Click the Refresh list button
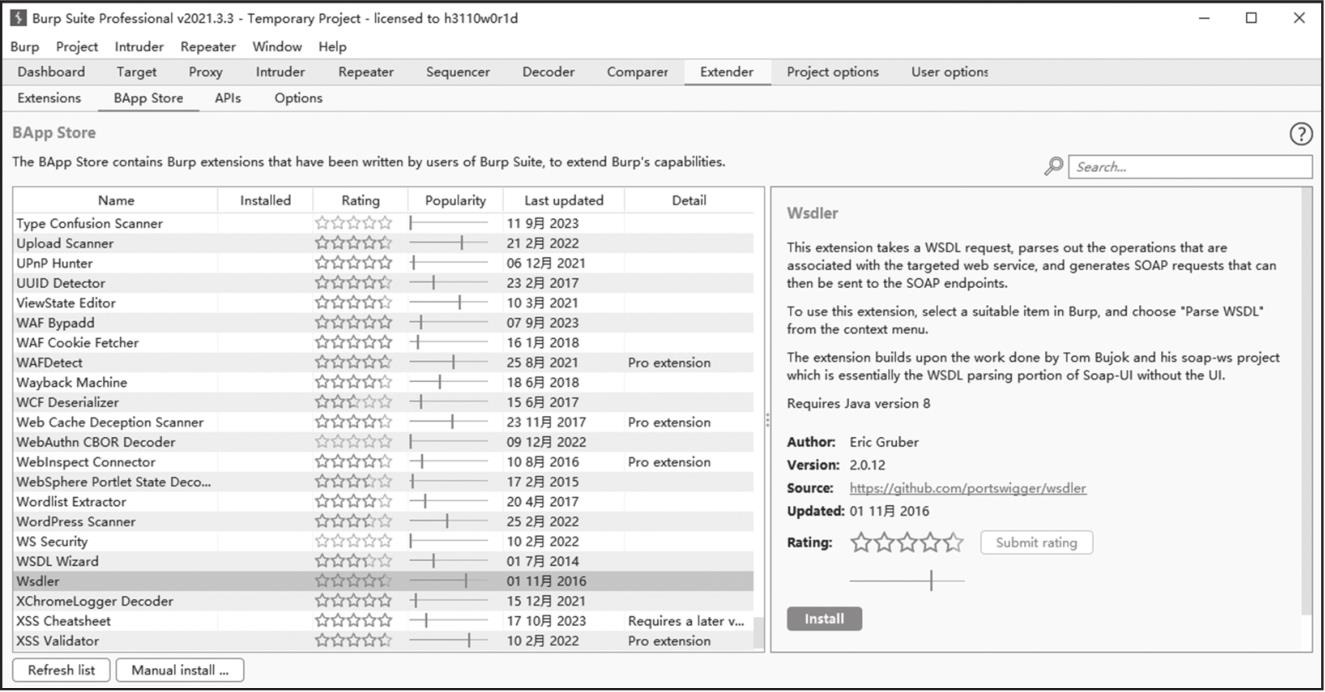 [61, 670]
